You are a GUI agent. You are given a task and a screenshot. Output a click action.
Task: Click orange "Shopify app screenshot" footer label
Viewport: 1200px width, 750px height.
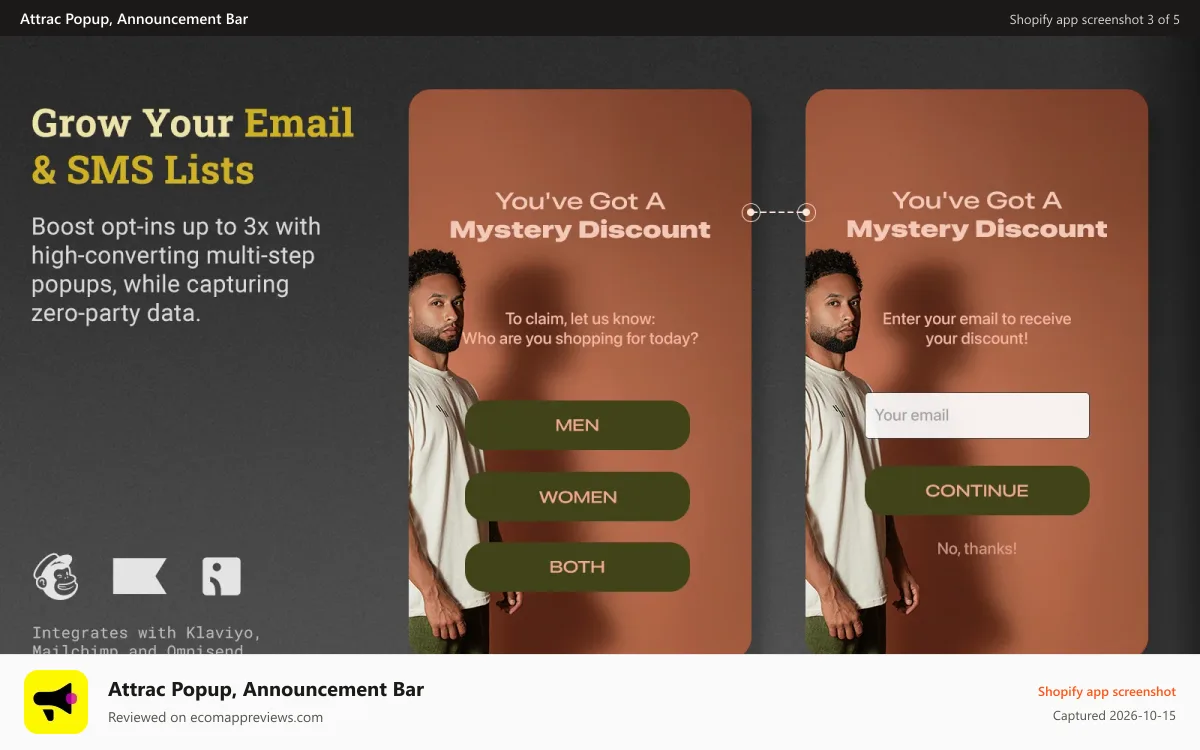(1107, 691)
